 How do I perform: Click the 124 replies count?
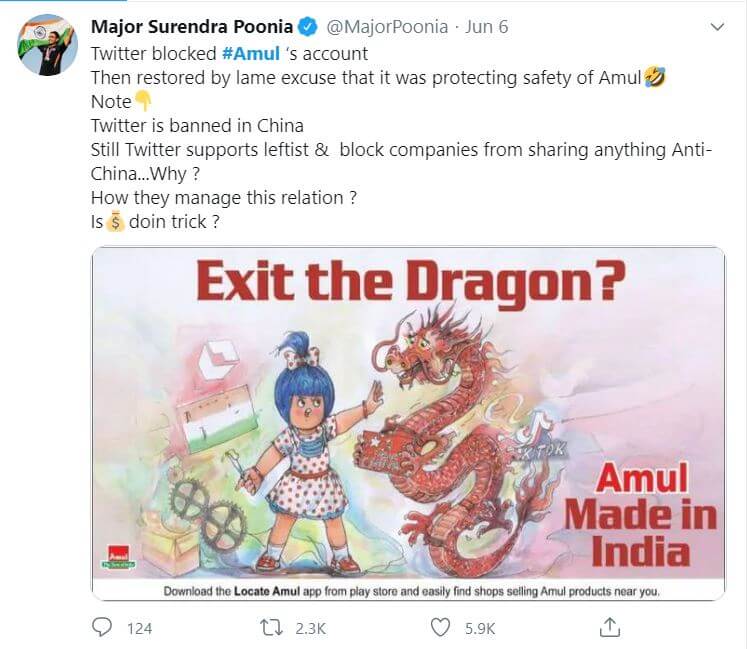[x=139, y=628]
